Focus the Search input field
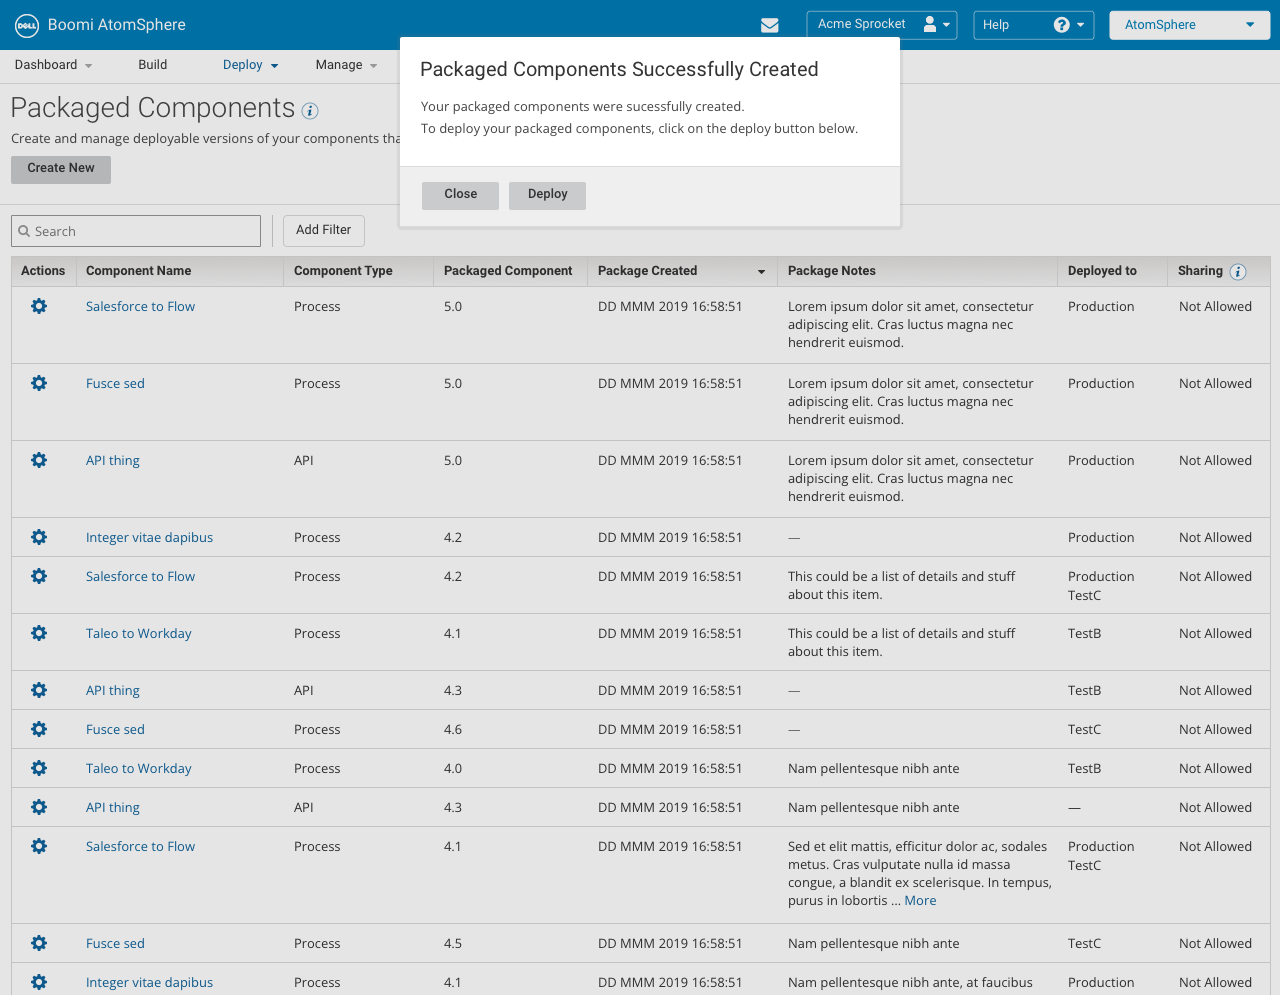 [136, 231]
